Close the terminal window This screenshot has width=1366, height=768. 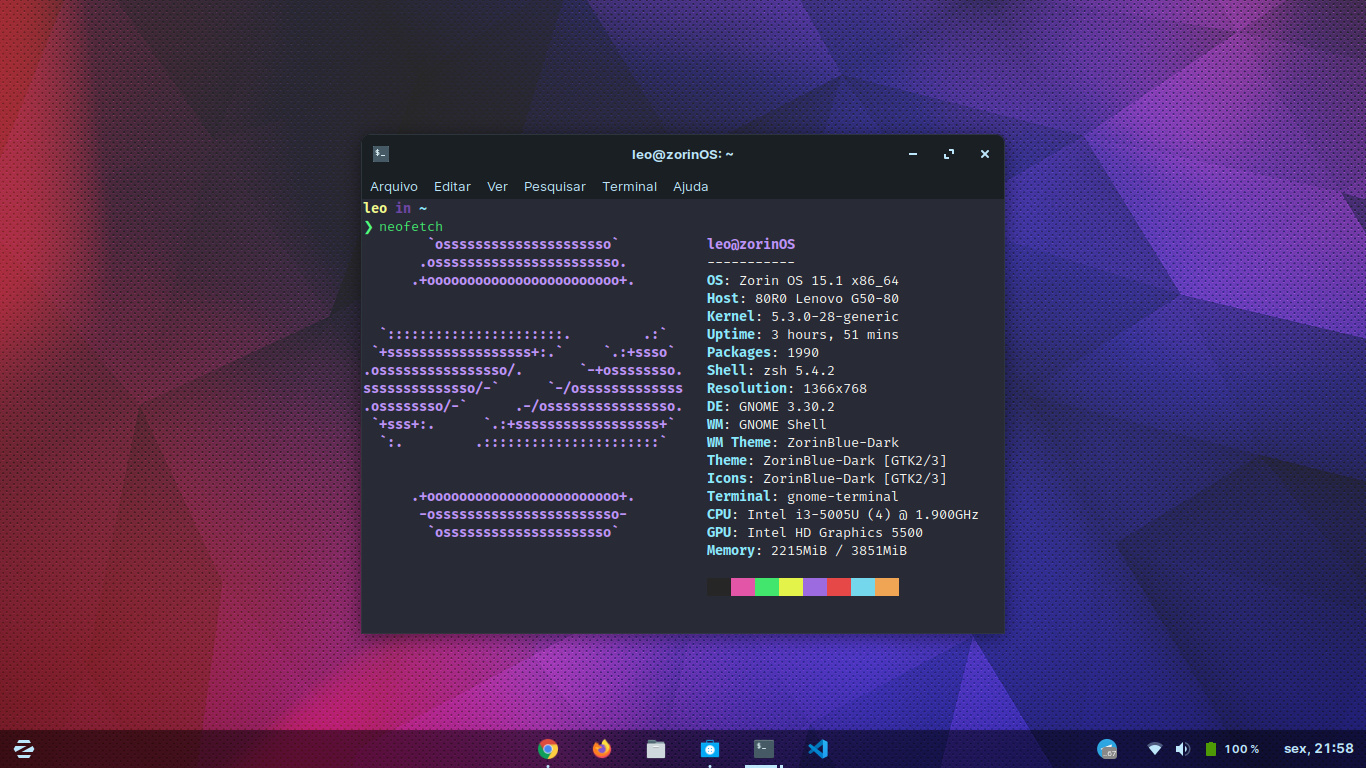tap(985, 154)
